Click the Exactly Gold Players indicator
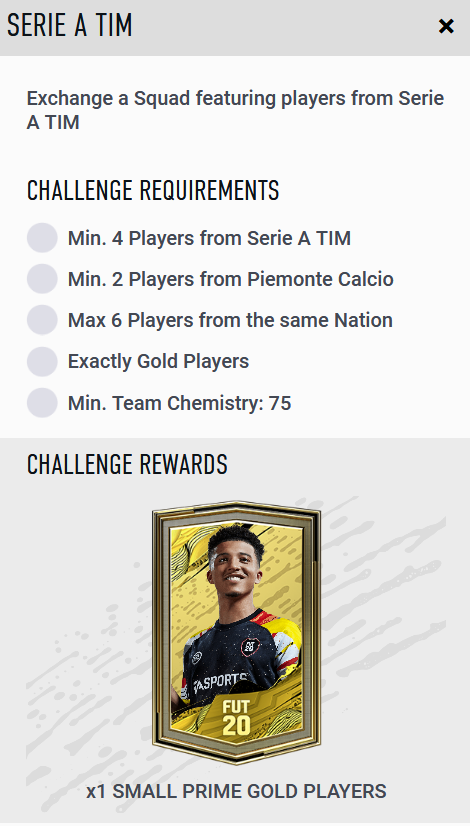 pos(42,361)
